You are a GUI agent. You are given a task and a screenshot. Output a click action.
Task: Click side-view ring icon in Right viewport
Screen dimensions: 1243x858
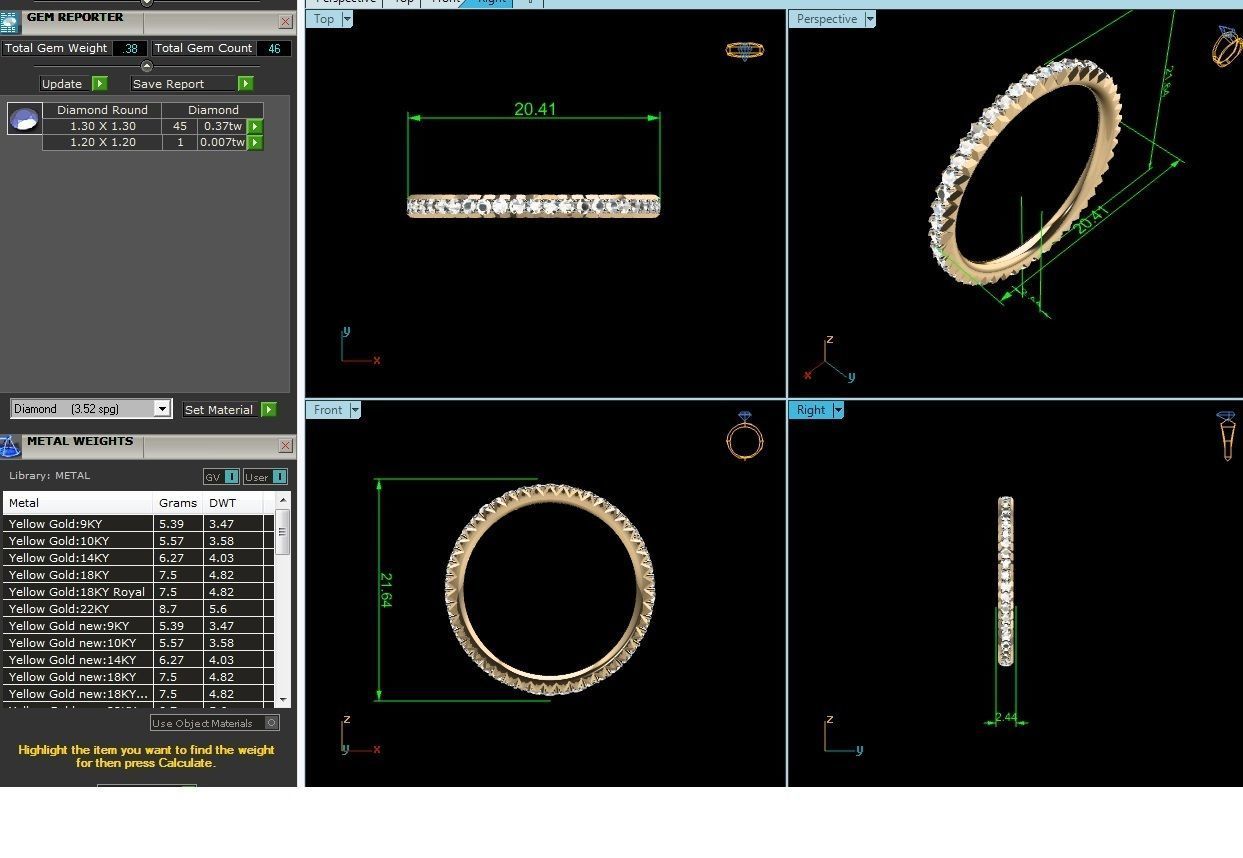click(x=1227, y=436)
